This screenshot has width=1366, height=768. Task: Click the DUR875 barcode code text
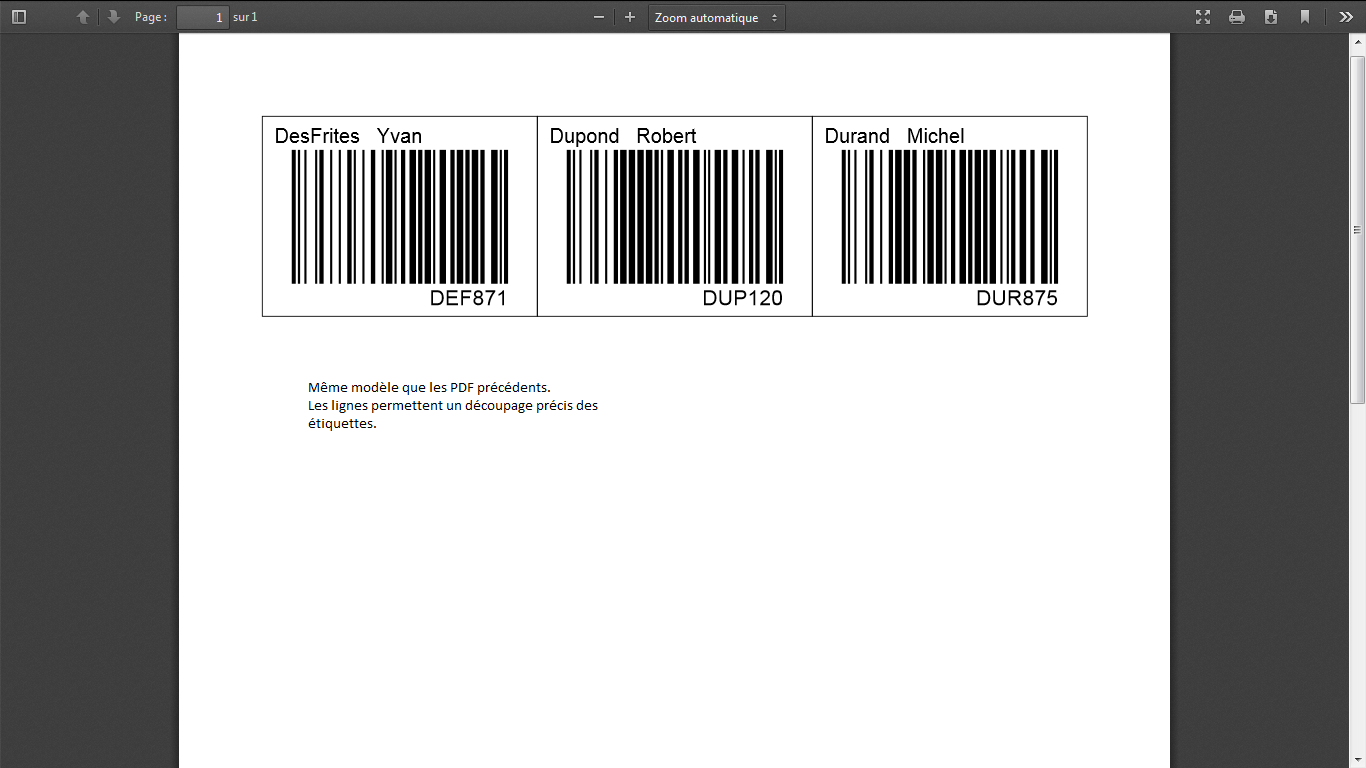[x=1017, y=298]
